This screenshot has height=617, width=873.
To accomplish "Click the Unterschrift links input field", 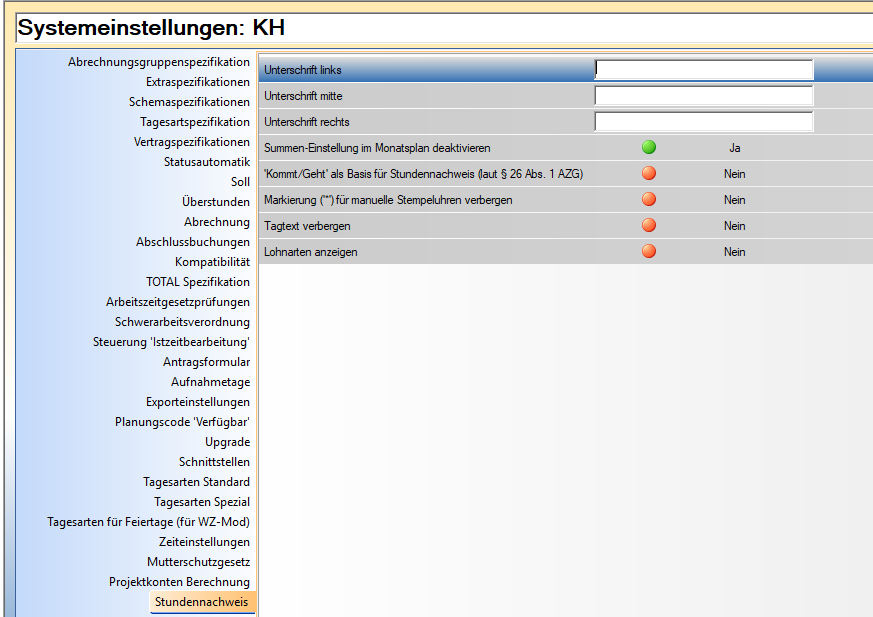I will click(703, 70).
